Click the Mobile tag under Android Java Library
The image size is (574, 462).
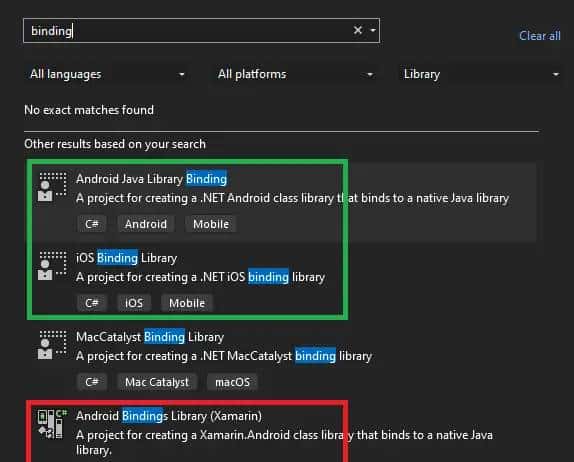click(211, 224)
